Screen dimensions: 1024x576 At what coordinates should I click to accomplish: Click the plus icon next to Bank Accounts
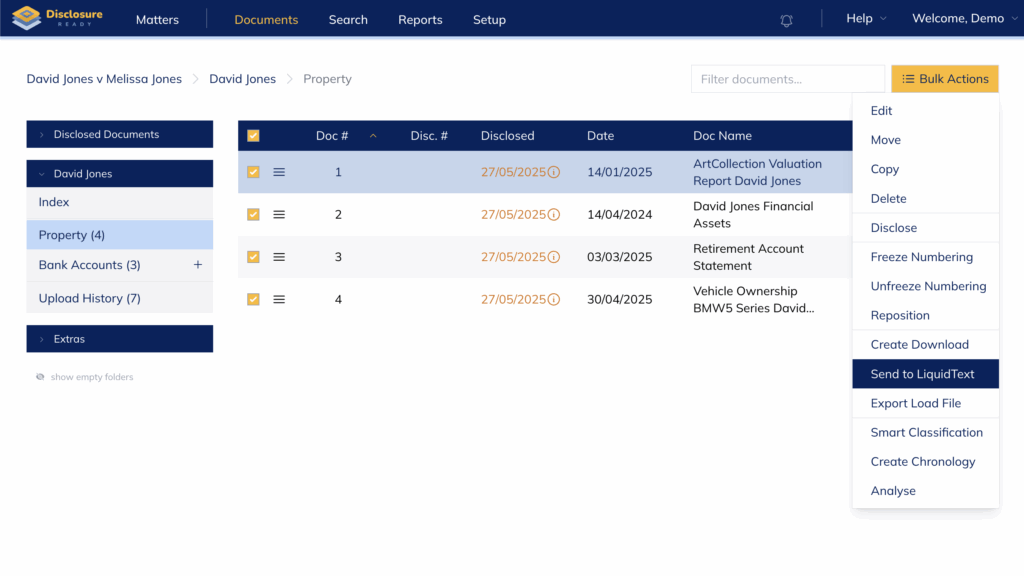tap(197, 265)
